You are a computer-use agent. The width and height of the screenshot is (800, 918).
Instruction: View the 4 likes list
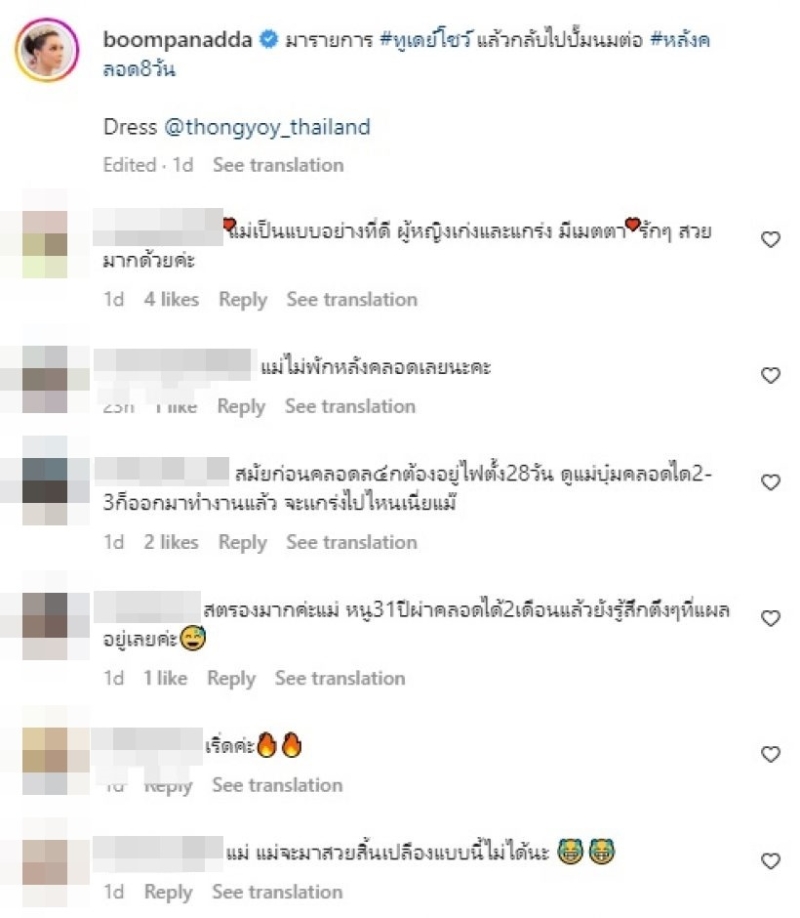click(x=172, y=300)
